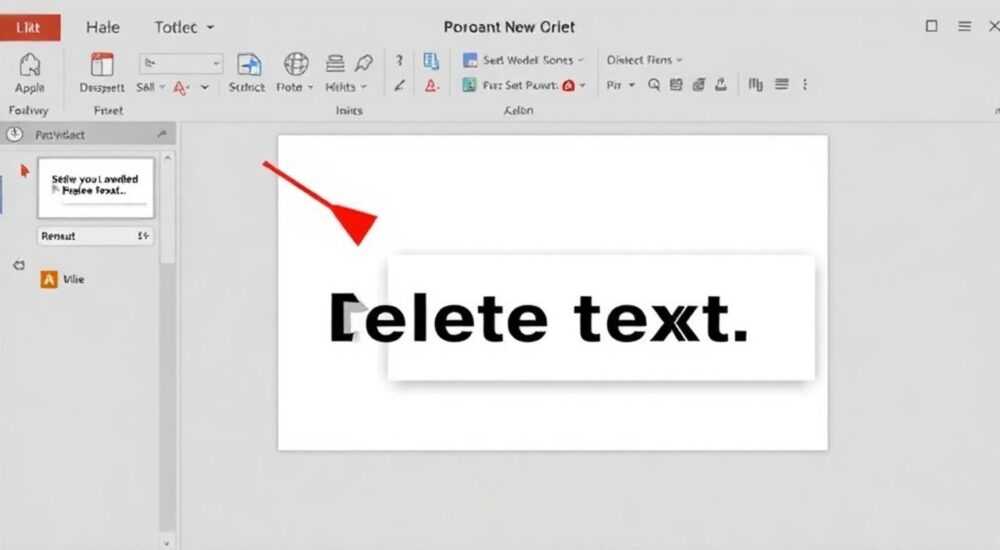Switch to the Hale tab
The image size is (1000, 550).
(103, 27)
